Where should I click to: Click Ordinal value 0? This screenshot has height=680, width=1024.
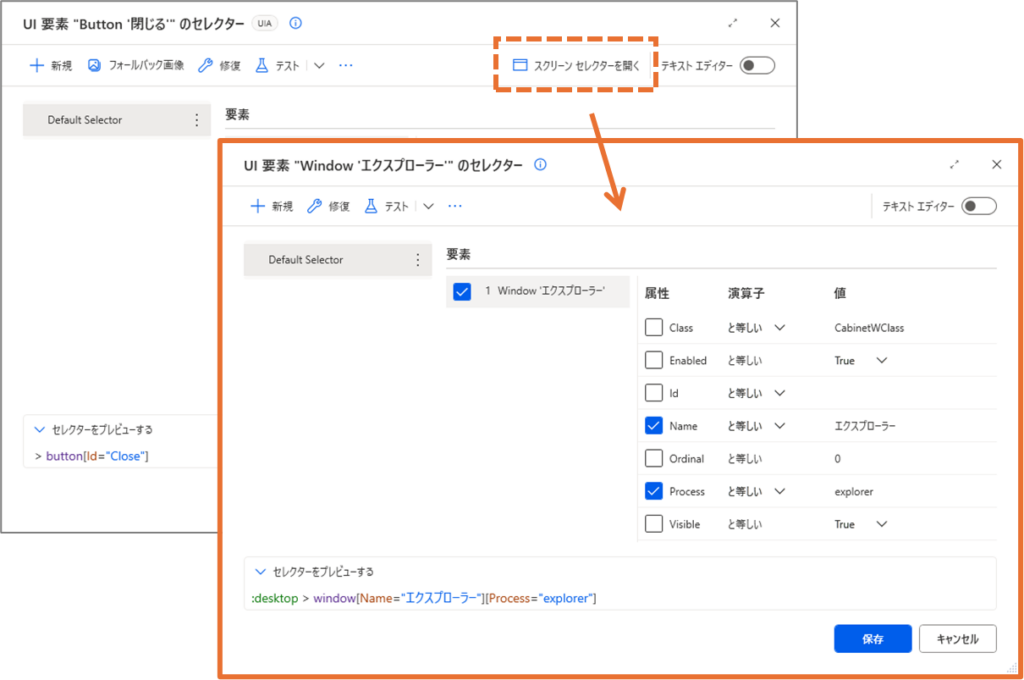click(x=837, y=458)
